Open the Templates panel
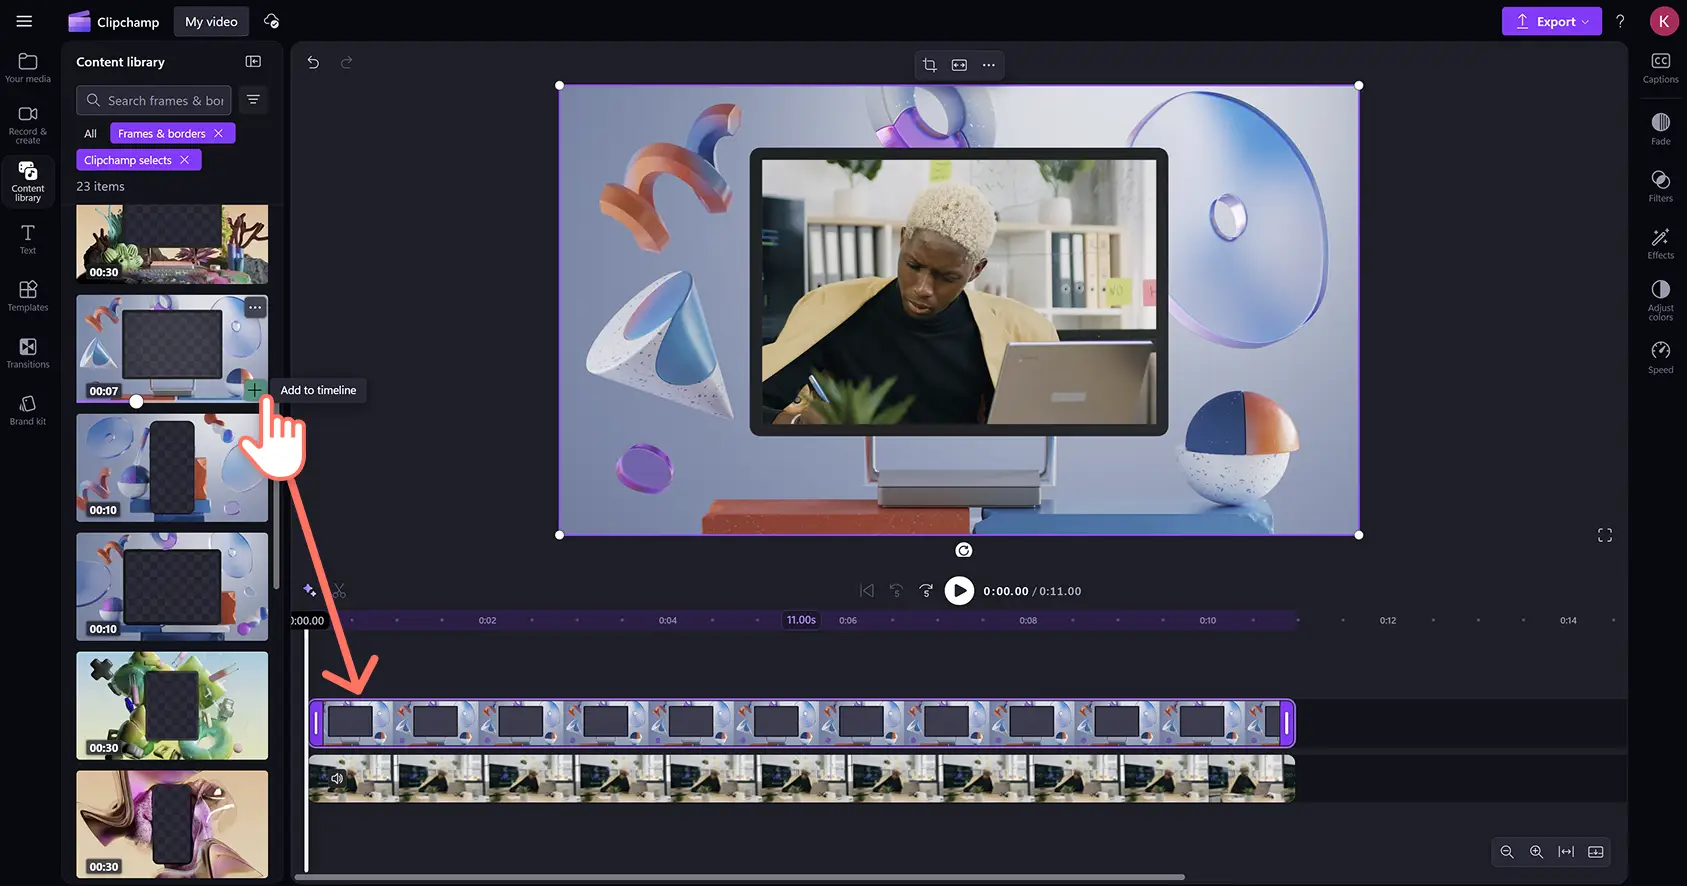The image size is (1687, 886). 28,296
